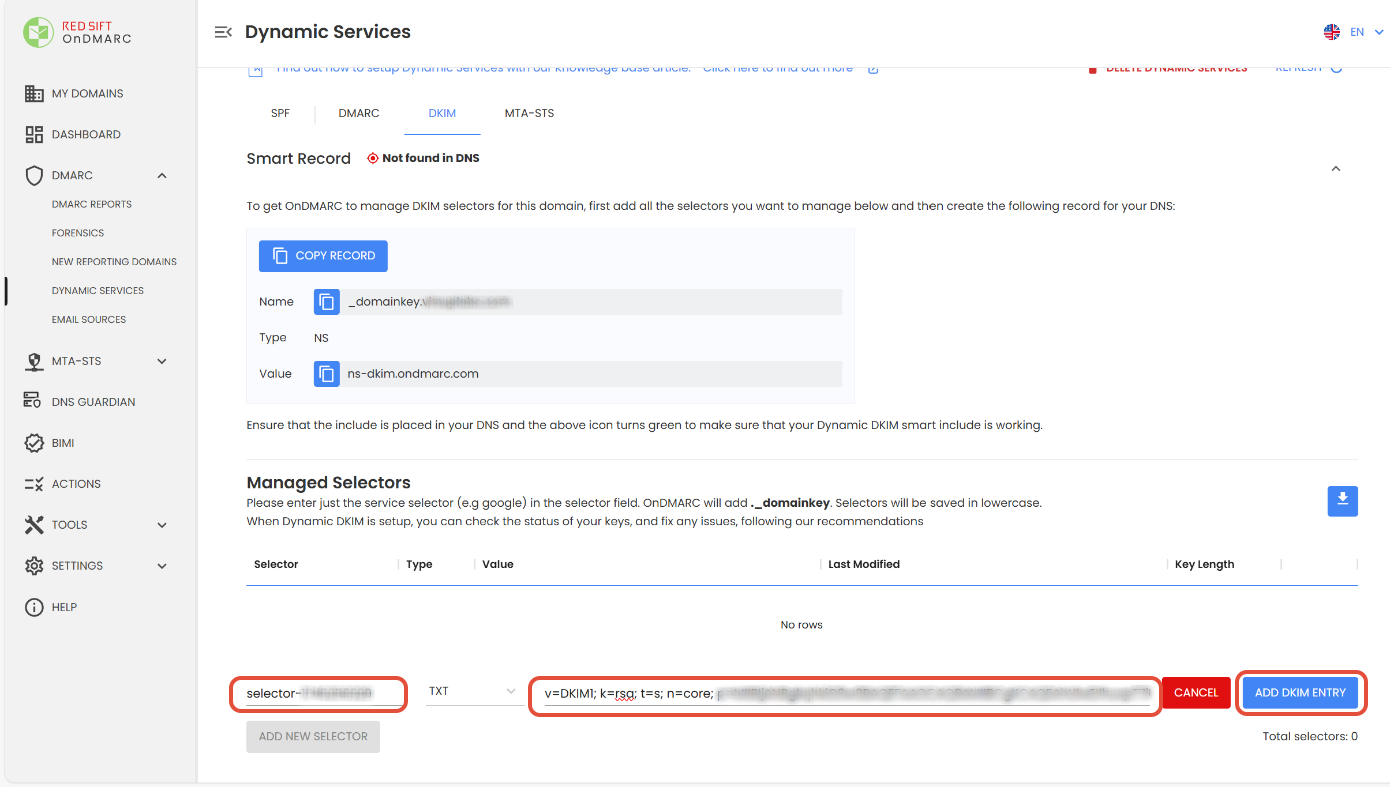The width and height of the screenshot is (1390, 787).
Task: Click the Total selectors: 0 text
Action: click(1310, 736)
